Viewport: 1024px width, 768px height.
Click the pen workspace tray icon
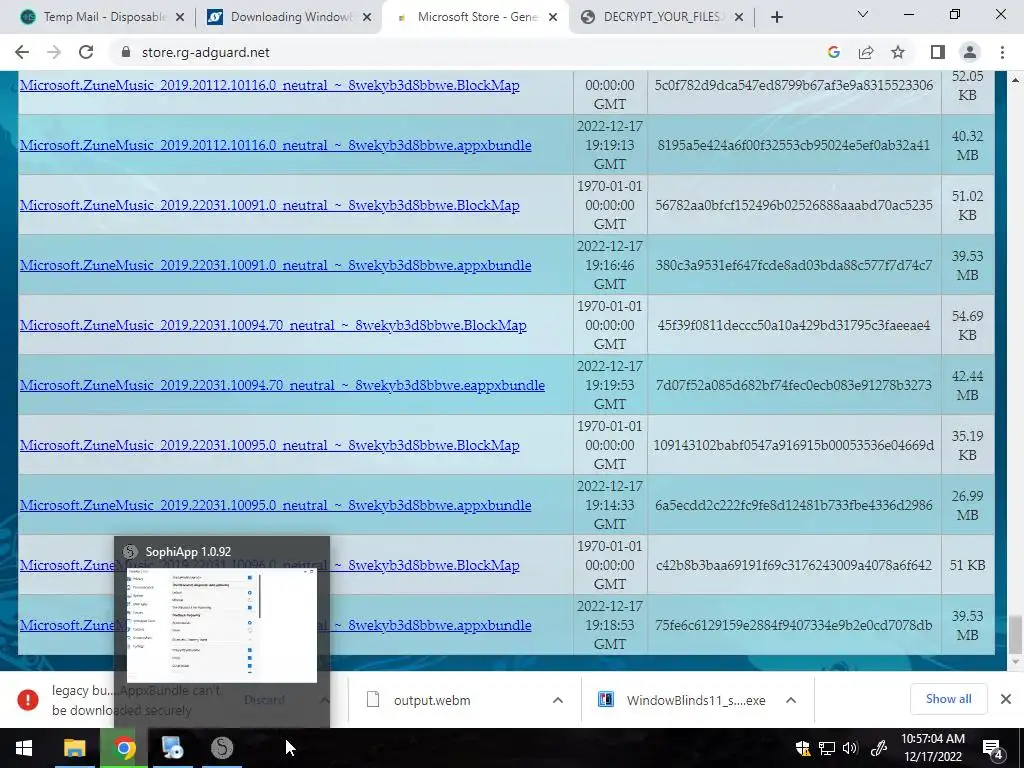coord(878,748)
